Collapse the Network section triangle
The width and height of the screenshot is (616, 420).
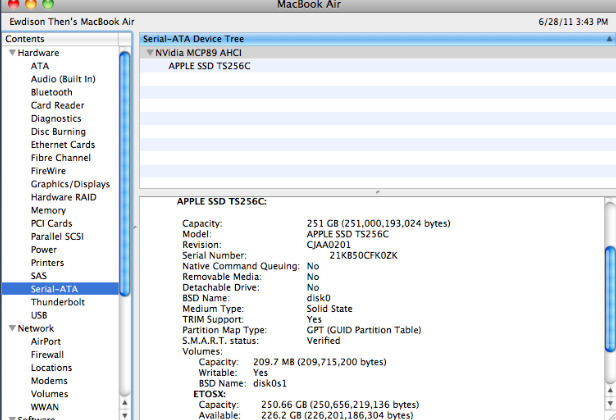12,328
